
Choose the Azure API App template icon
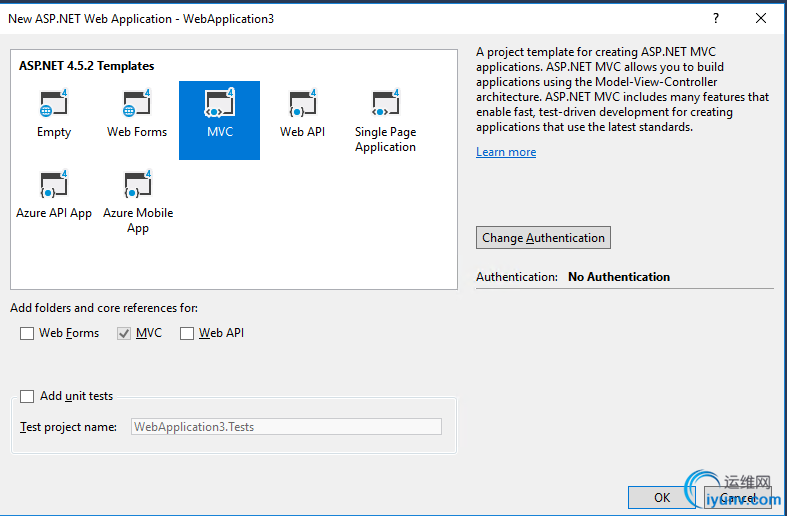(54, 184)
